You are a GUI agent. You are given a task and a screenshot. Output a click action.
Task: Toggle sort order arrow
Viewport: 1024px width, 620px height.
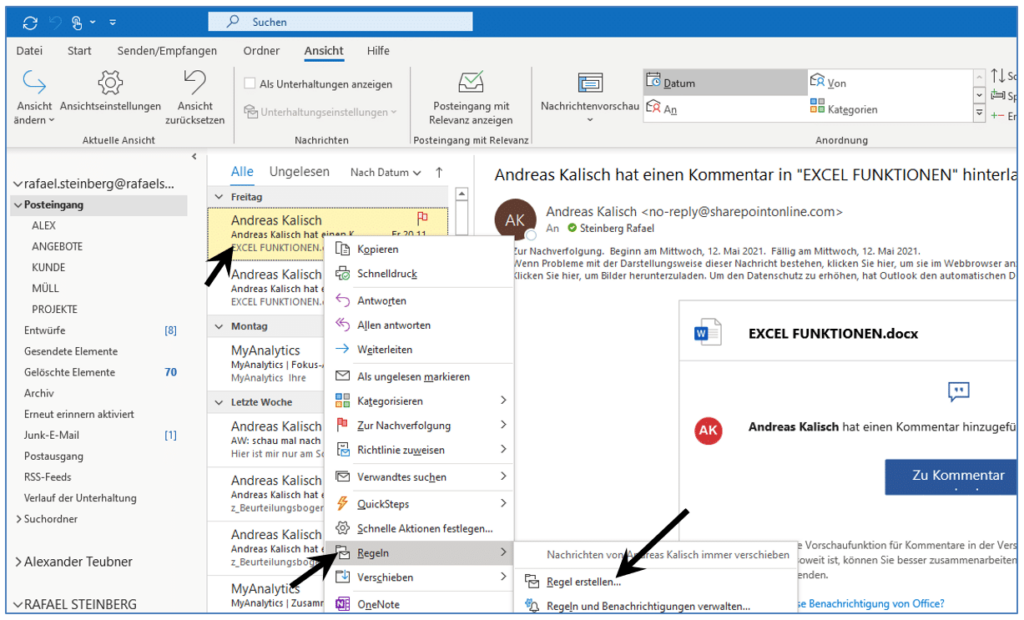tap(439, 172)
